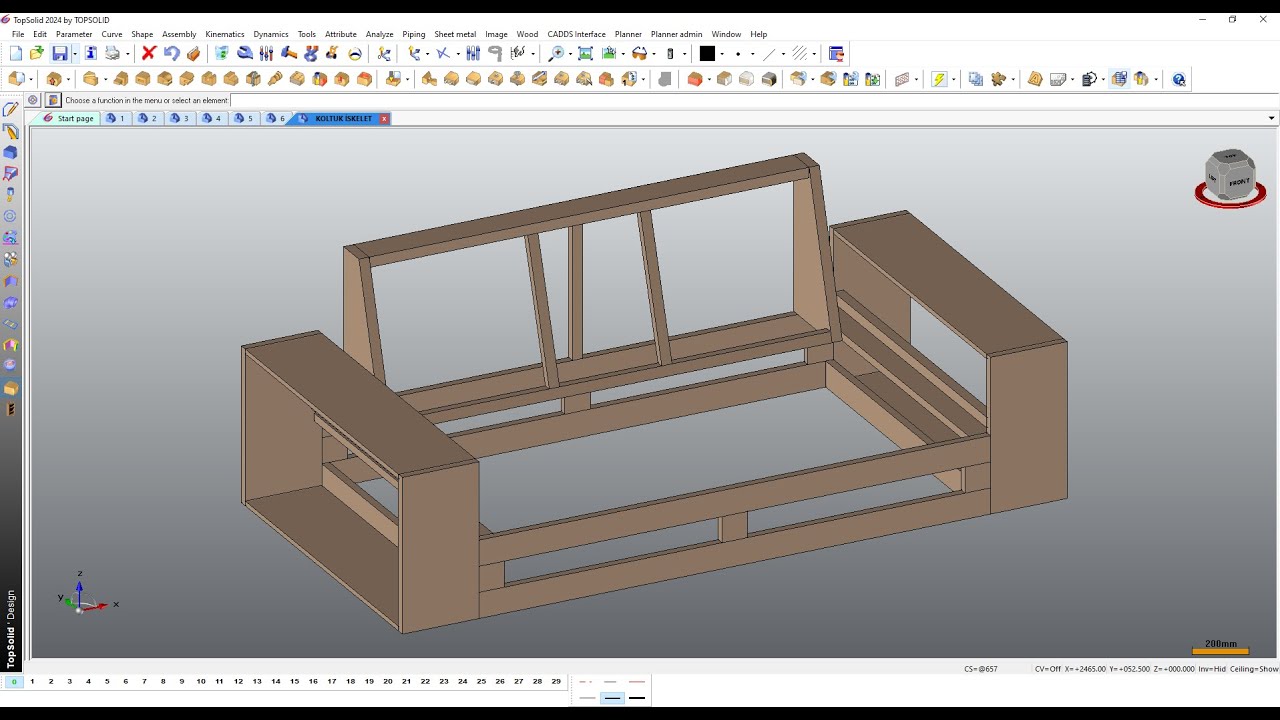Open the Shape menu
The height and width of the screenshot is (720, 1280).
[x=142, y=34]
